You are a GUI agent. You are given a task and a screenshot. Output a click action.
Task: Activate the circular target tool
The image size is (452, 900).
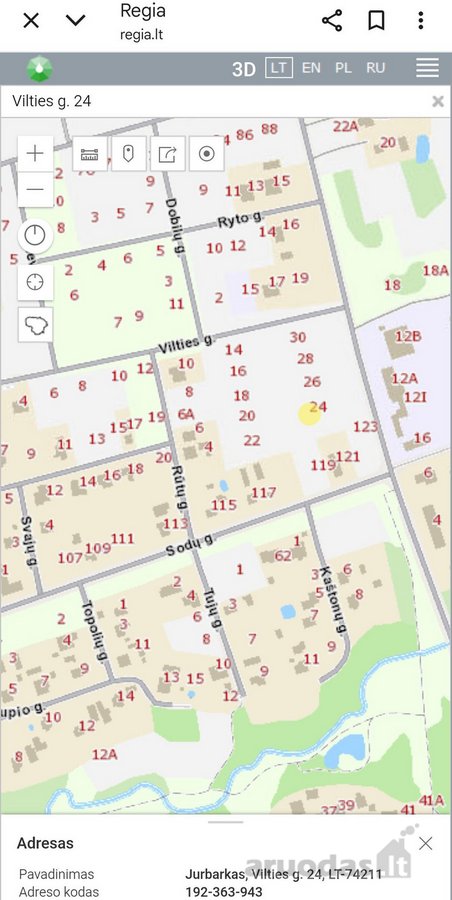point(207,154)
